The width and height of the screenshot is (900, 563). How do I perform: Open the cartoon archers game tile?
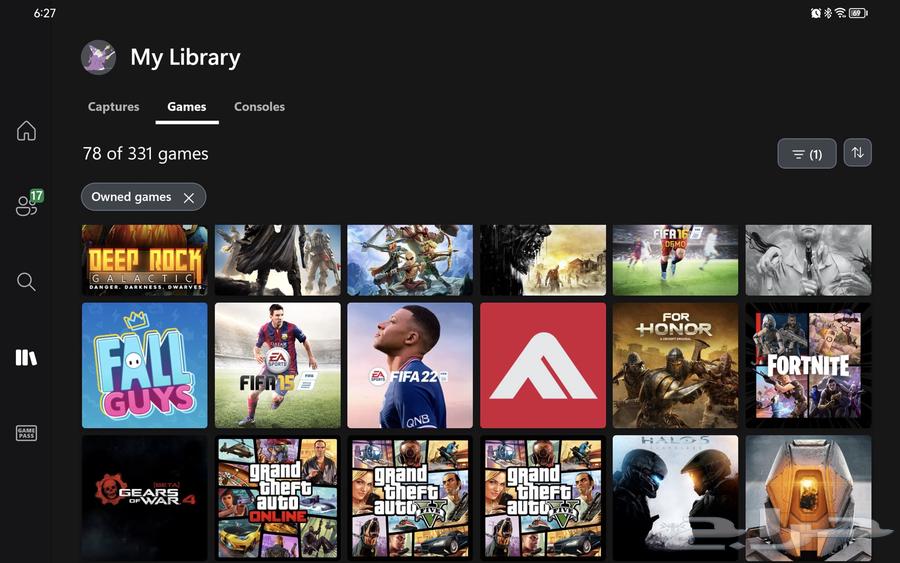tap(410, 260)
